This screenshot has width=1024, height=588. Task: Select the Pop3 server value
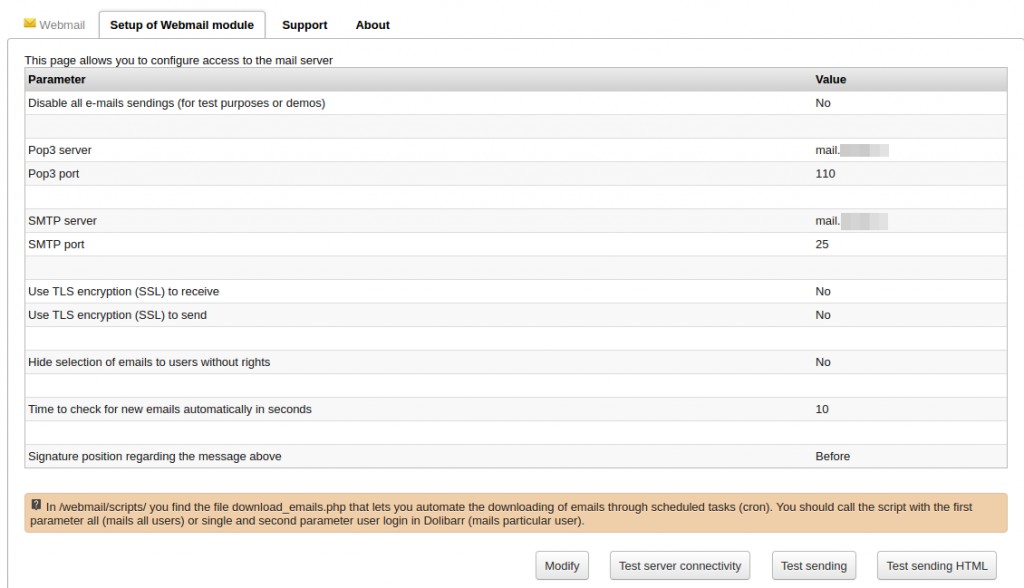coord(851,150)
